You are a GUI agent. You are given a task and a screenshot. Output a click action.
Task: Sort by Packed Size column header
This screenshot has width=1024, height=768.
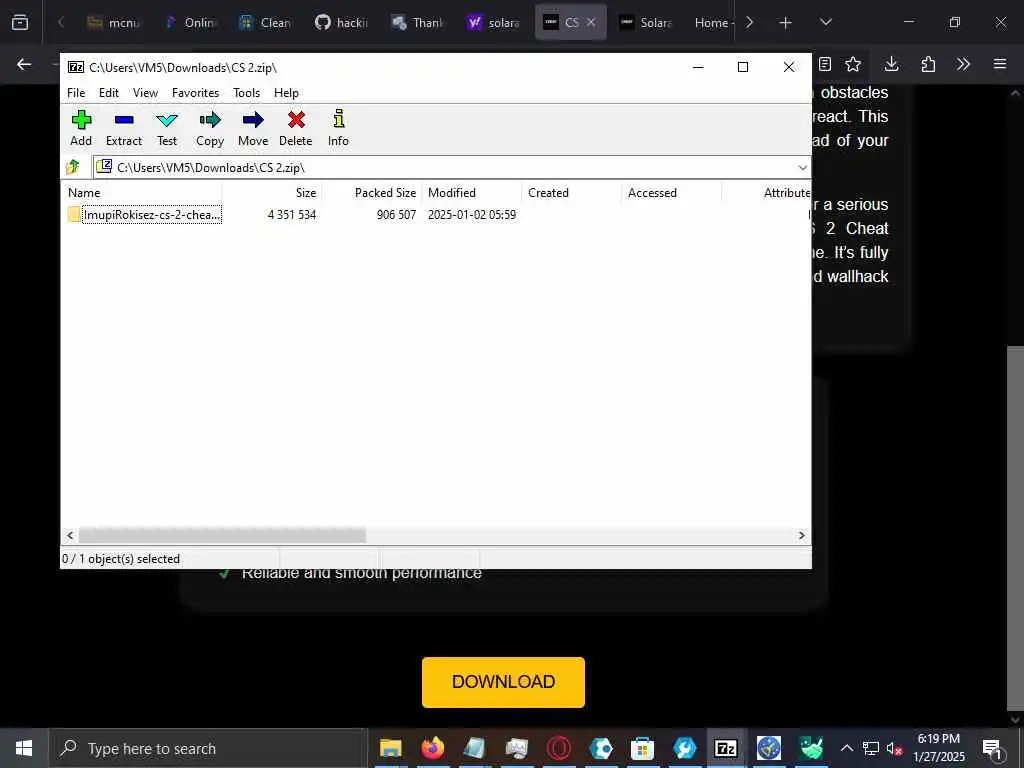click(372, 193)
